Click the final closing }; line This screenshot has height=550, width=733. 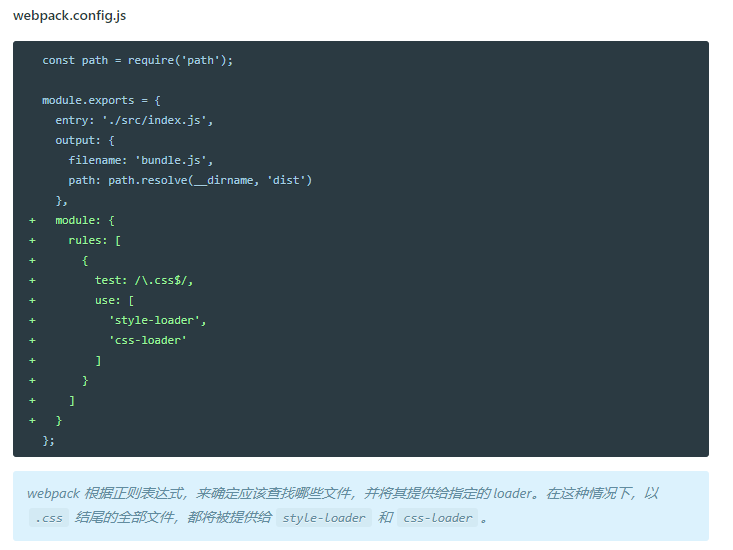pos(49,441)
